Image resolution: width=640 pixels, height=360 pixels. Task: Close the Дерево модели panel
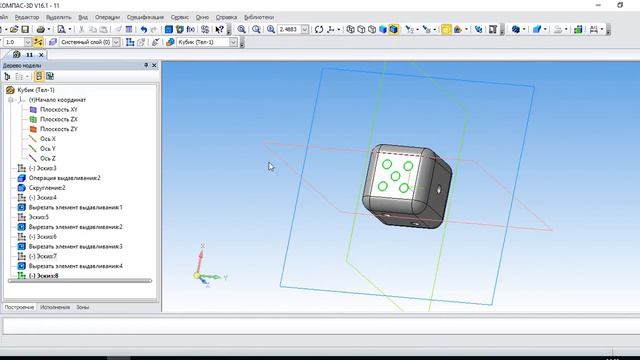click(154, 65)
